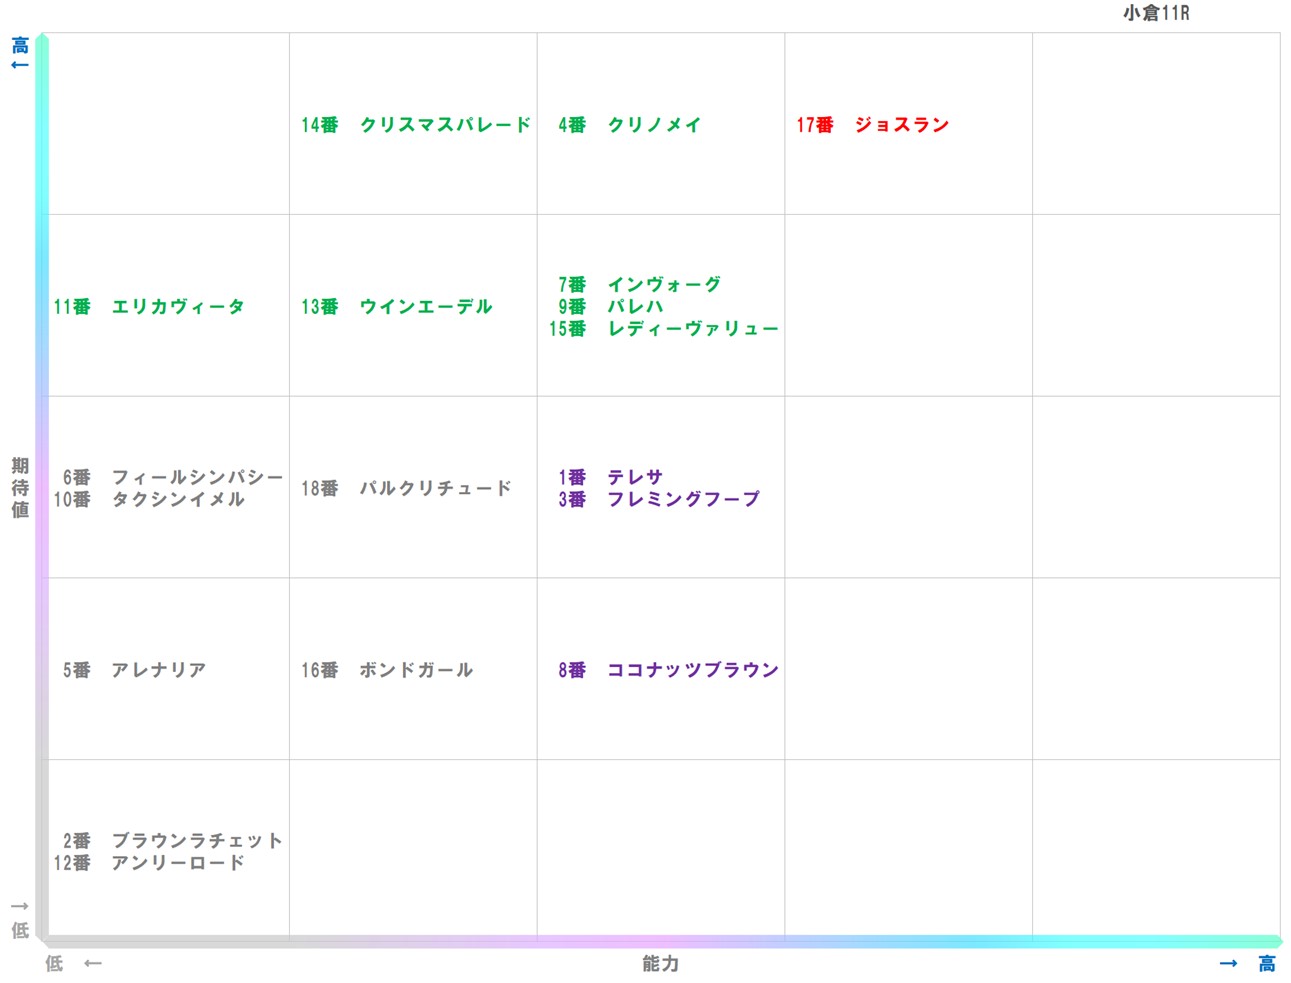This screenshot has width=1291, height=983.
Task: Click 7番 インヴォーグ in the middle column
Action: tap(640, 284)
